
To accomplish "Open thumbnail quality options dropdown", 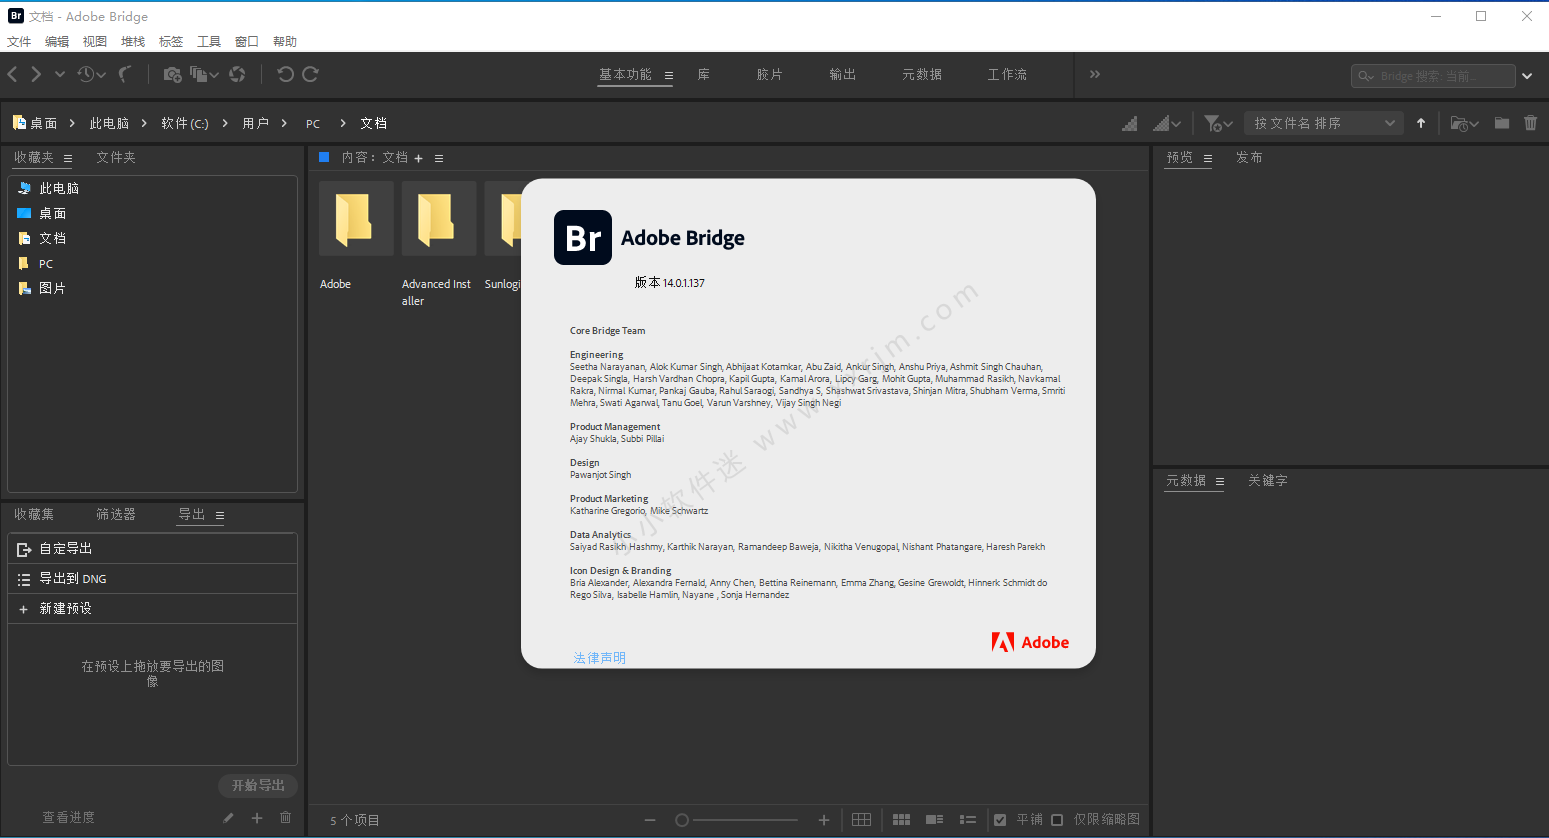I will pos(1167,123).
